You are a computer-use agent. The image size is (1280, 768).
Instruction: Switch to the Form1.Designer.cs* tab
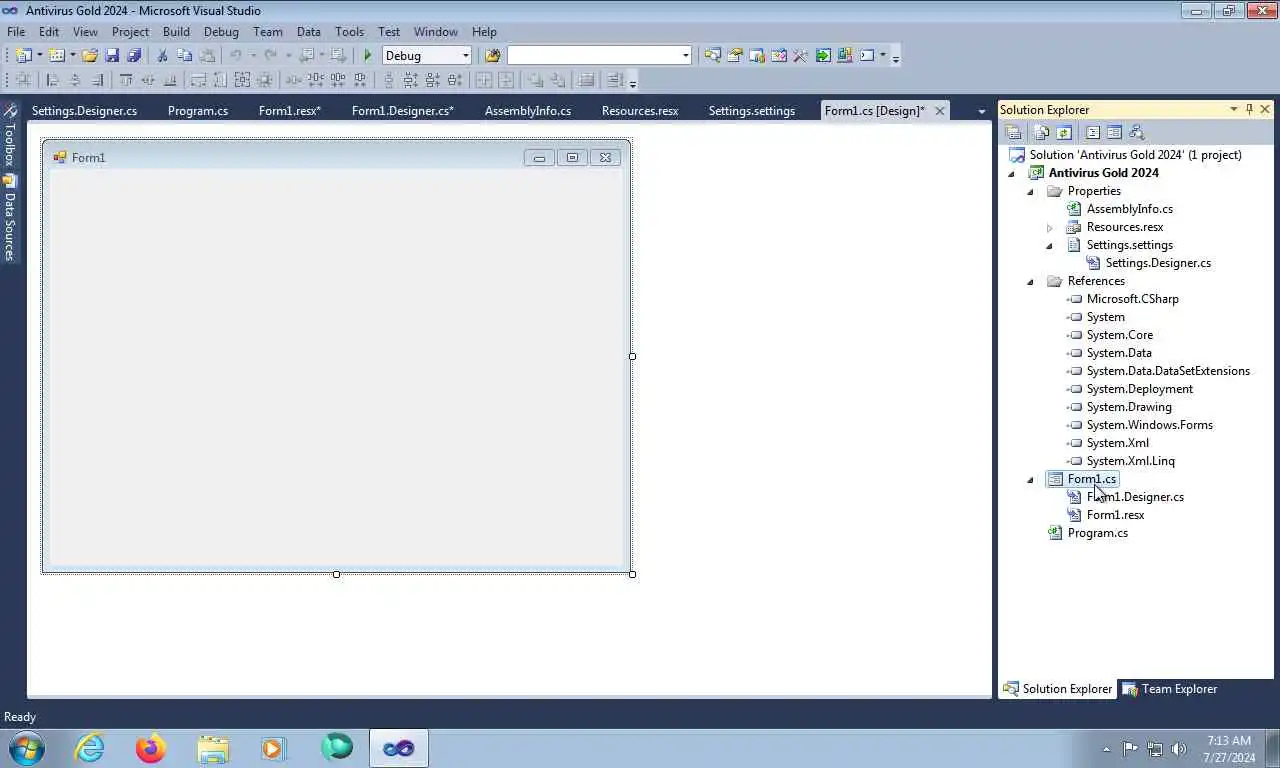(x=402, y=111)
